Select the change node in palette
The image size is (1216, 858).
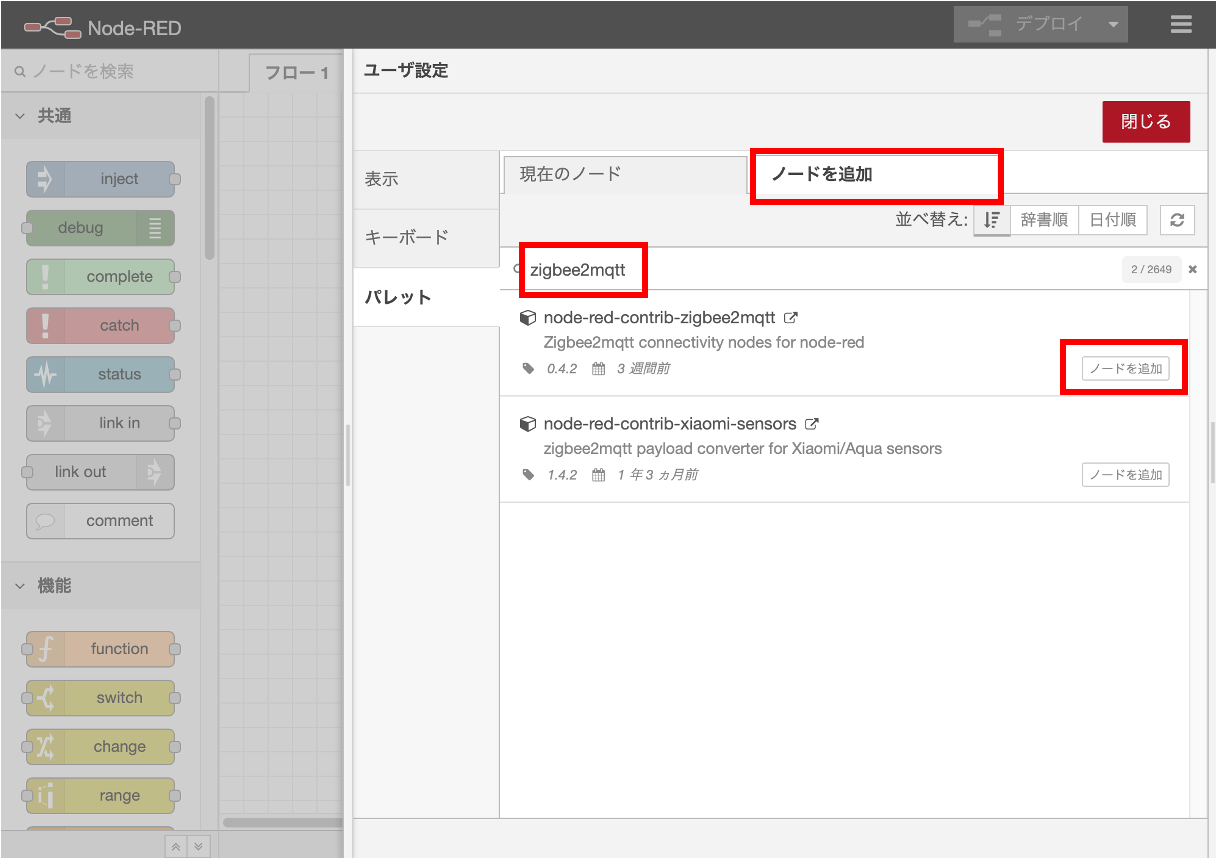point(100,747)
